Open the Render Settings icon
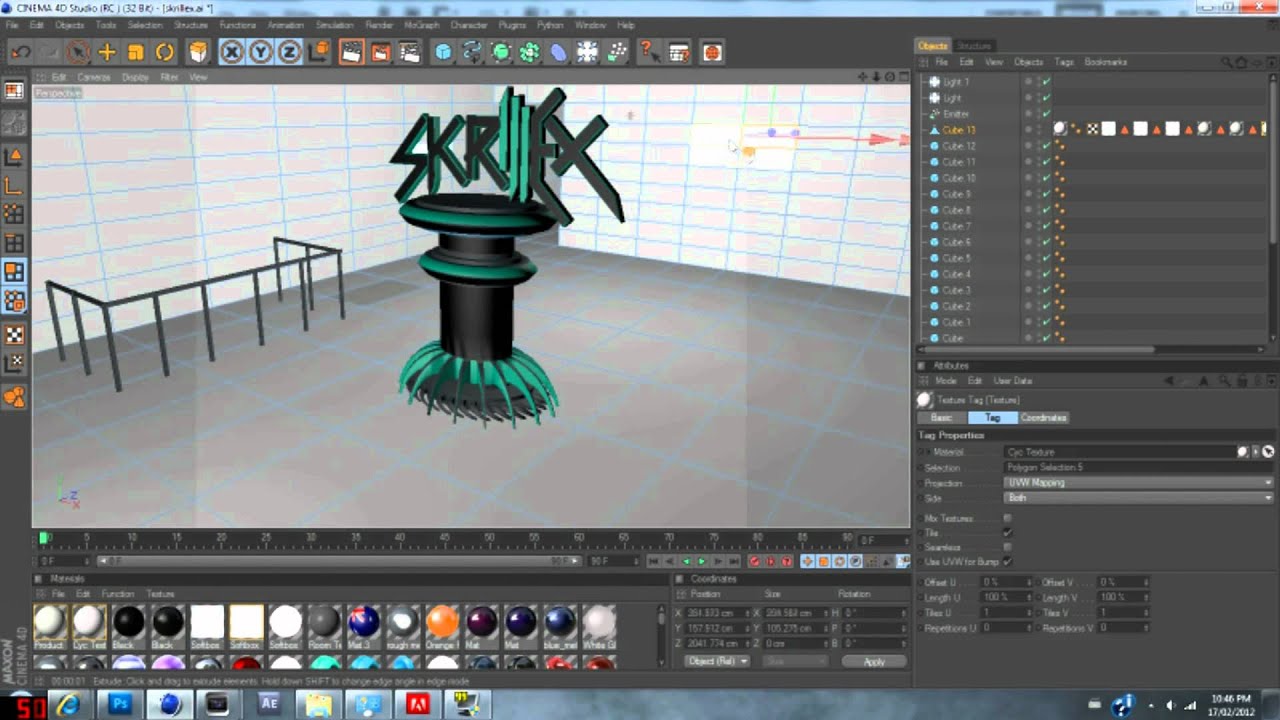This screenshot has height=720, width=1280. point(409,52)
